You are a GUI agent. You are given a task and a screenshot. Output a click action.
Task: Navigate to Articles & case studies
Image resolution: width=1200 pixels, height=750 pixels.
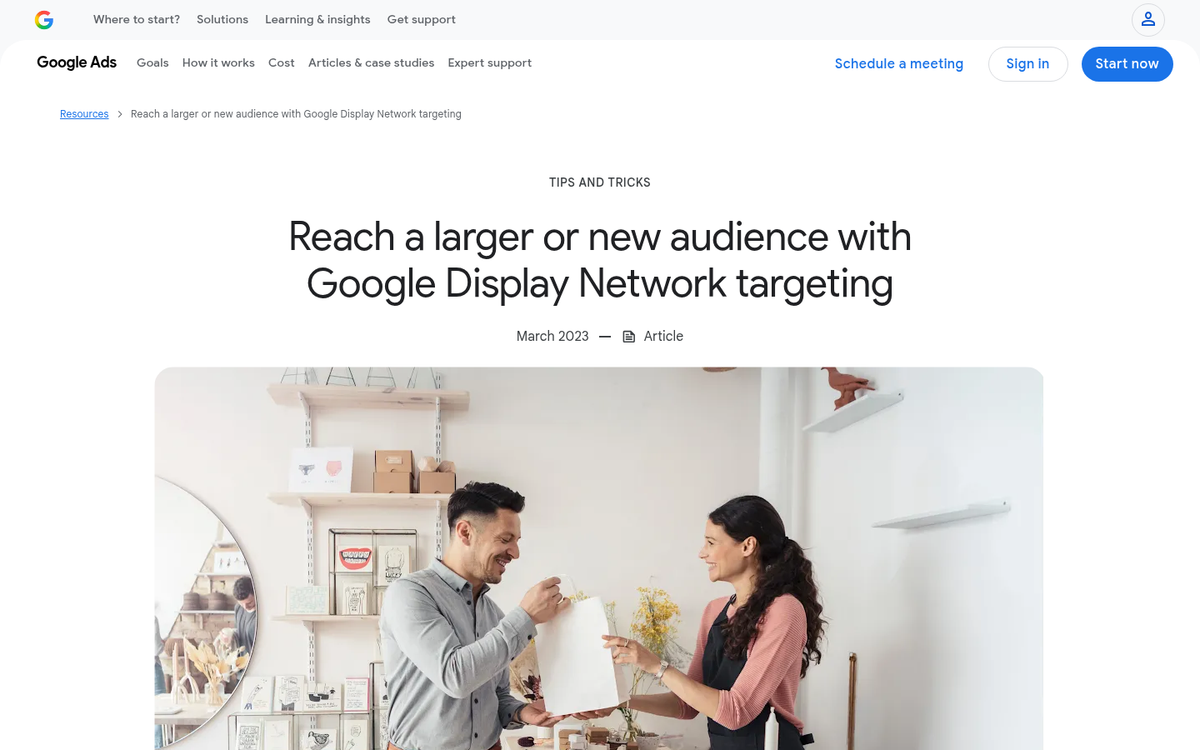(x=371, y=63)
